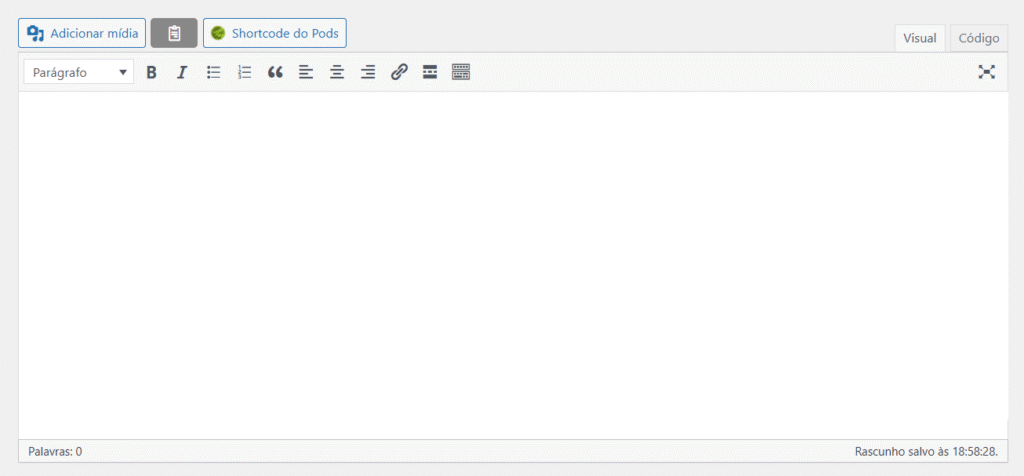
Task: Enter distraction-free fullscreen mode
Action: [987, 72]
